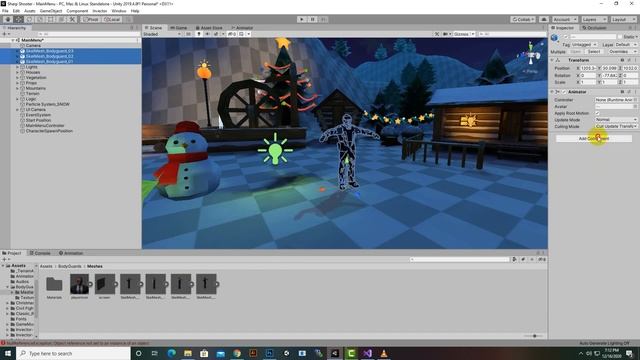Select the Hand tool in toolbar
The width and height of the screenshot is (640, 360).
coord(8,19)
